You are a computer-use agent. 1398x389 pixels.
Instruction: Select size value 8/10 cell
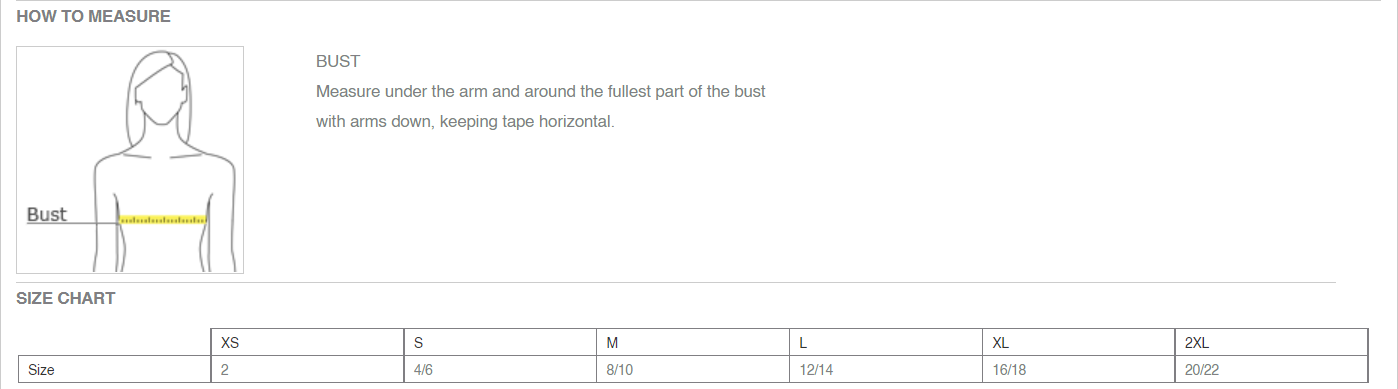[694, 369]
